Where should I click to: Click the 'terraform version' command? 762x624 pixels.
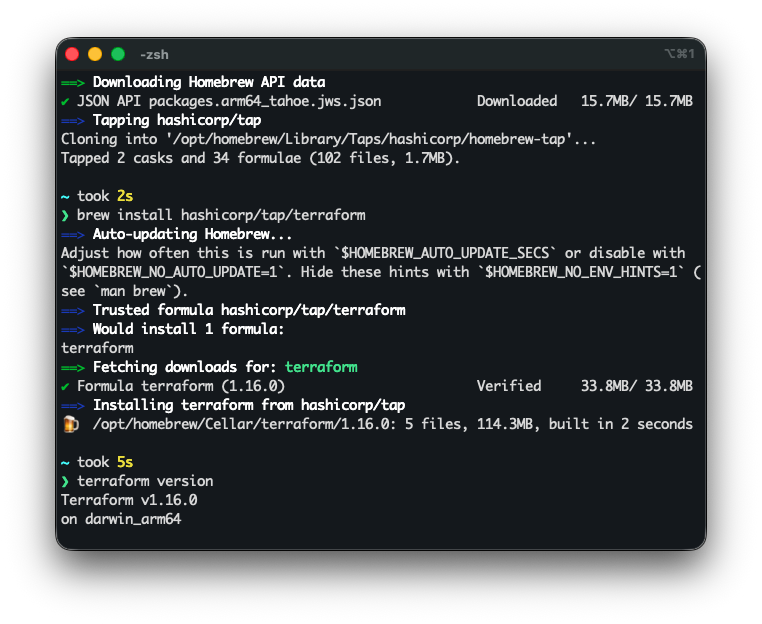click(x=145, y=481)
